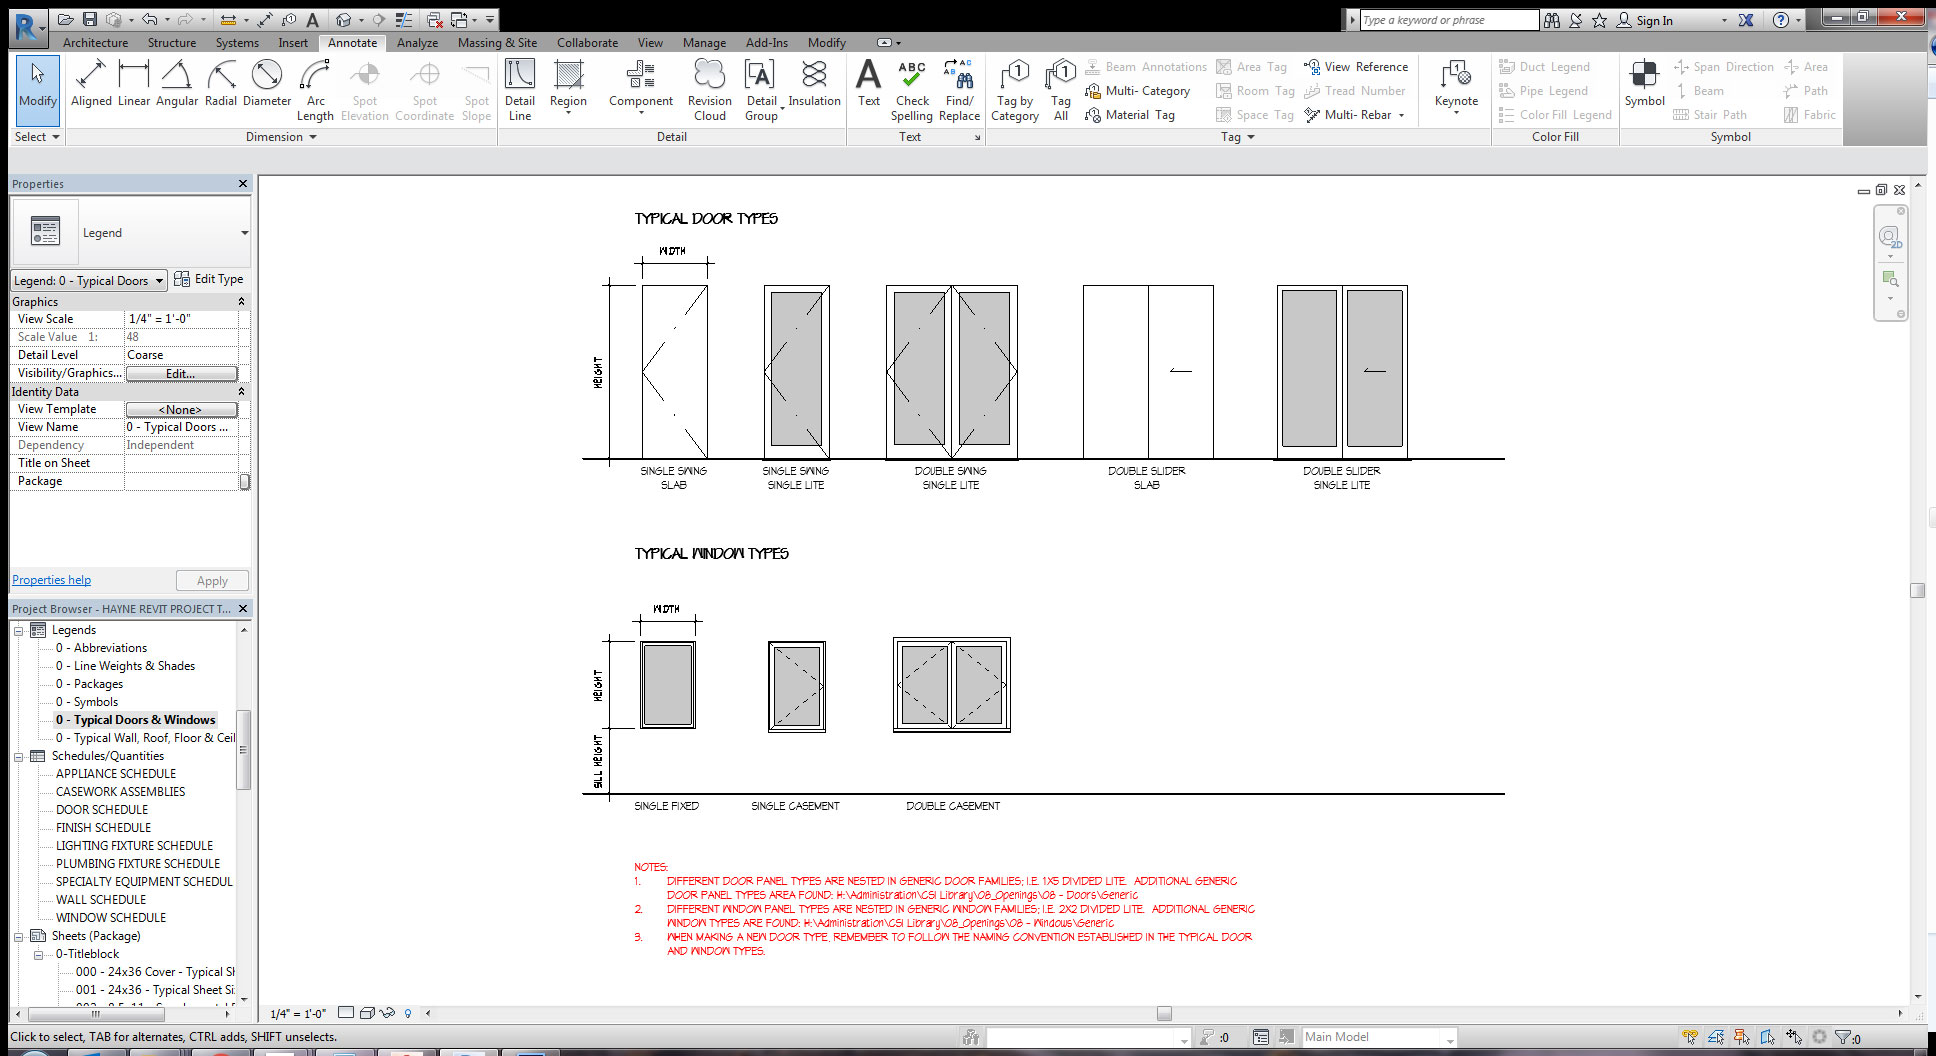Viewport: 1936px width, 1056px height.
Task: Click the Filter icon in the status bar
Action: (1843, 1037)
